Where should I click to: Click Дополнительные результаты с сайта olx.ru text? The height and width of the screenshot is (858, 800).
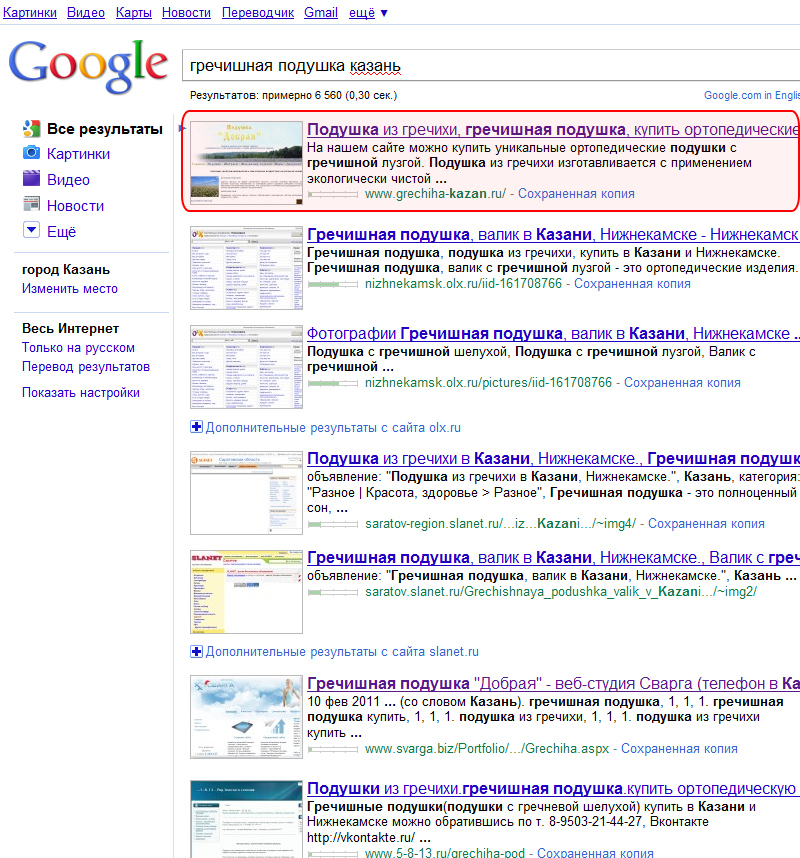333,427
